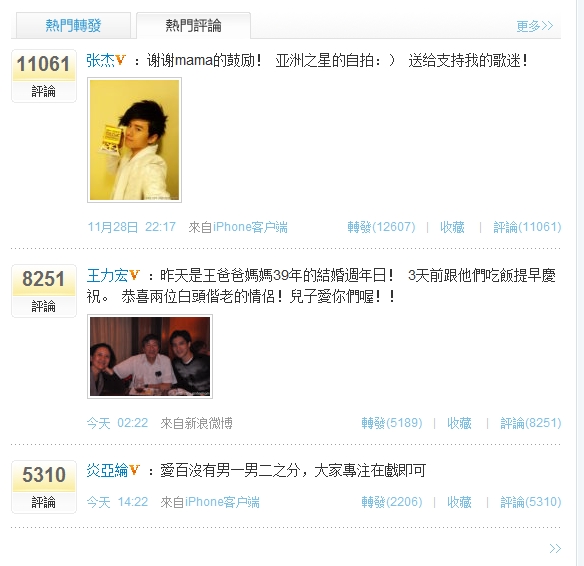Screen dimensions: 584x566
Task: Click 評論(11061) on 张杰's post
Action: click(527, 227)
